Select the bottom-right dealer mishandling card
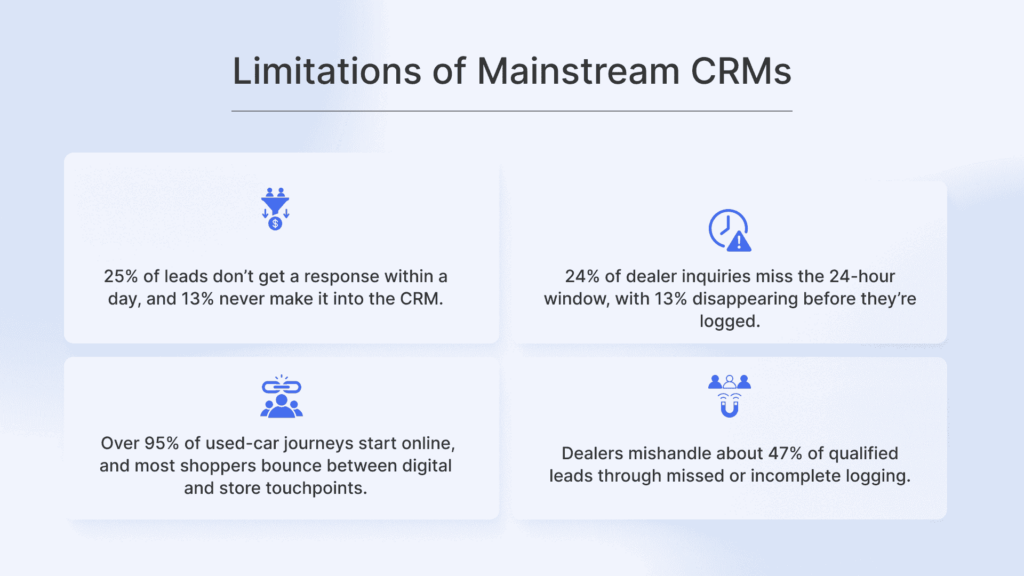1024x576 pixels. coord(731,438)
